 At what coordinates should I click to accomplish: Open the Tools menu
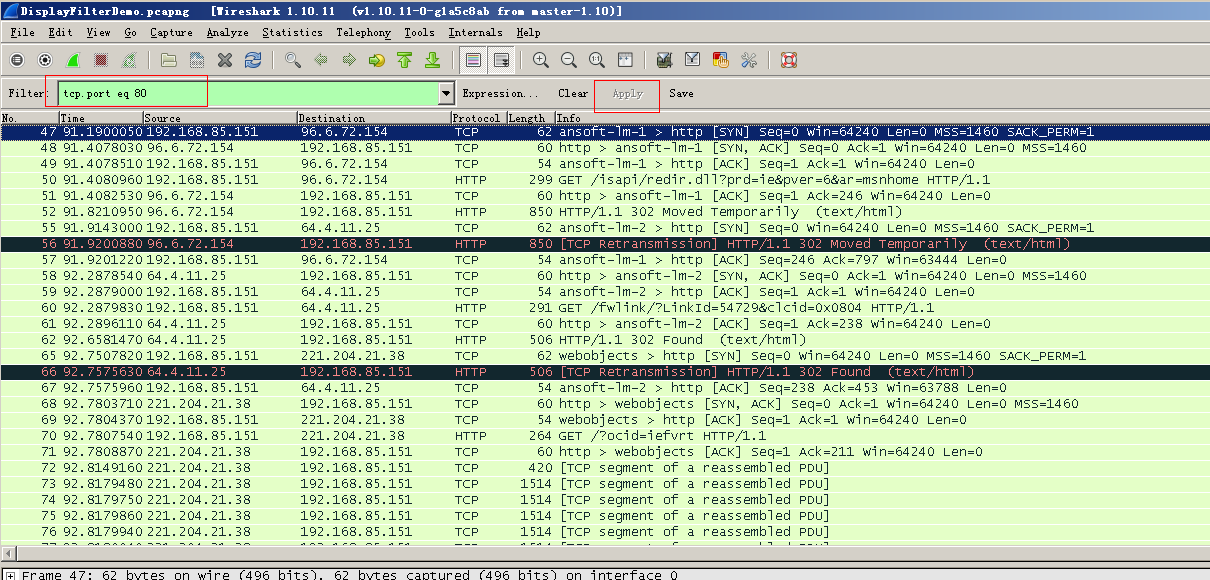419,32
